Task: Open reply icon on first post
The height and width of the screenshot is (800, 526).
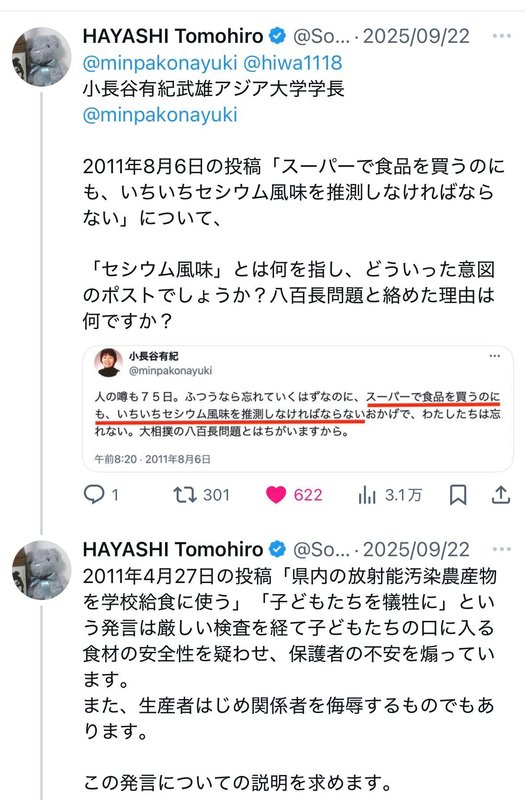Action: coord(94,494)
